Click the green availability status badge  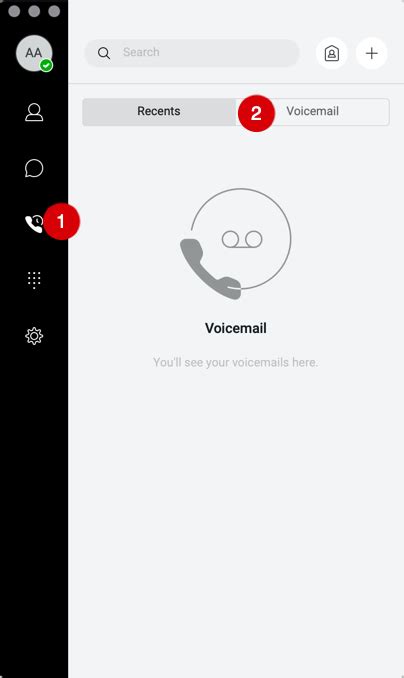46,66
